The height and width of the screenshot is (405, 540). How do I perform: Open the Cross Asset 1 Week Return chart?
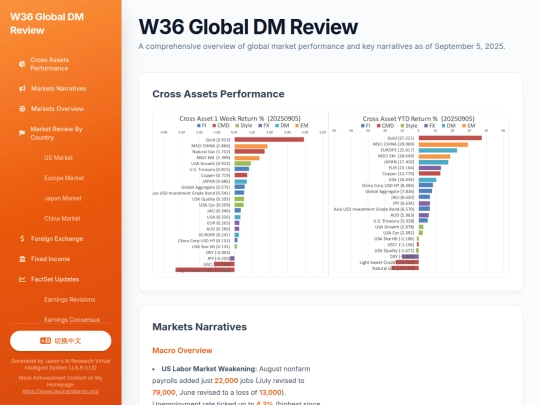coord(240,195)
